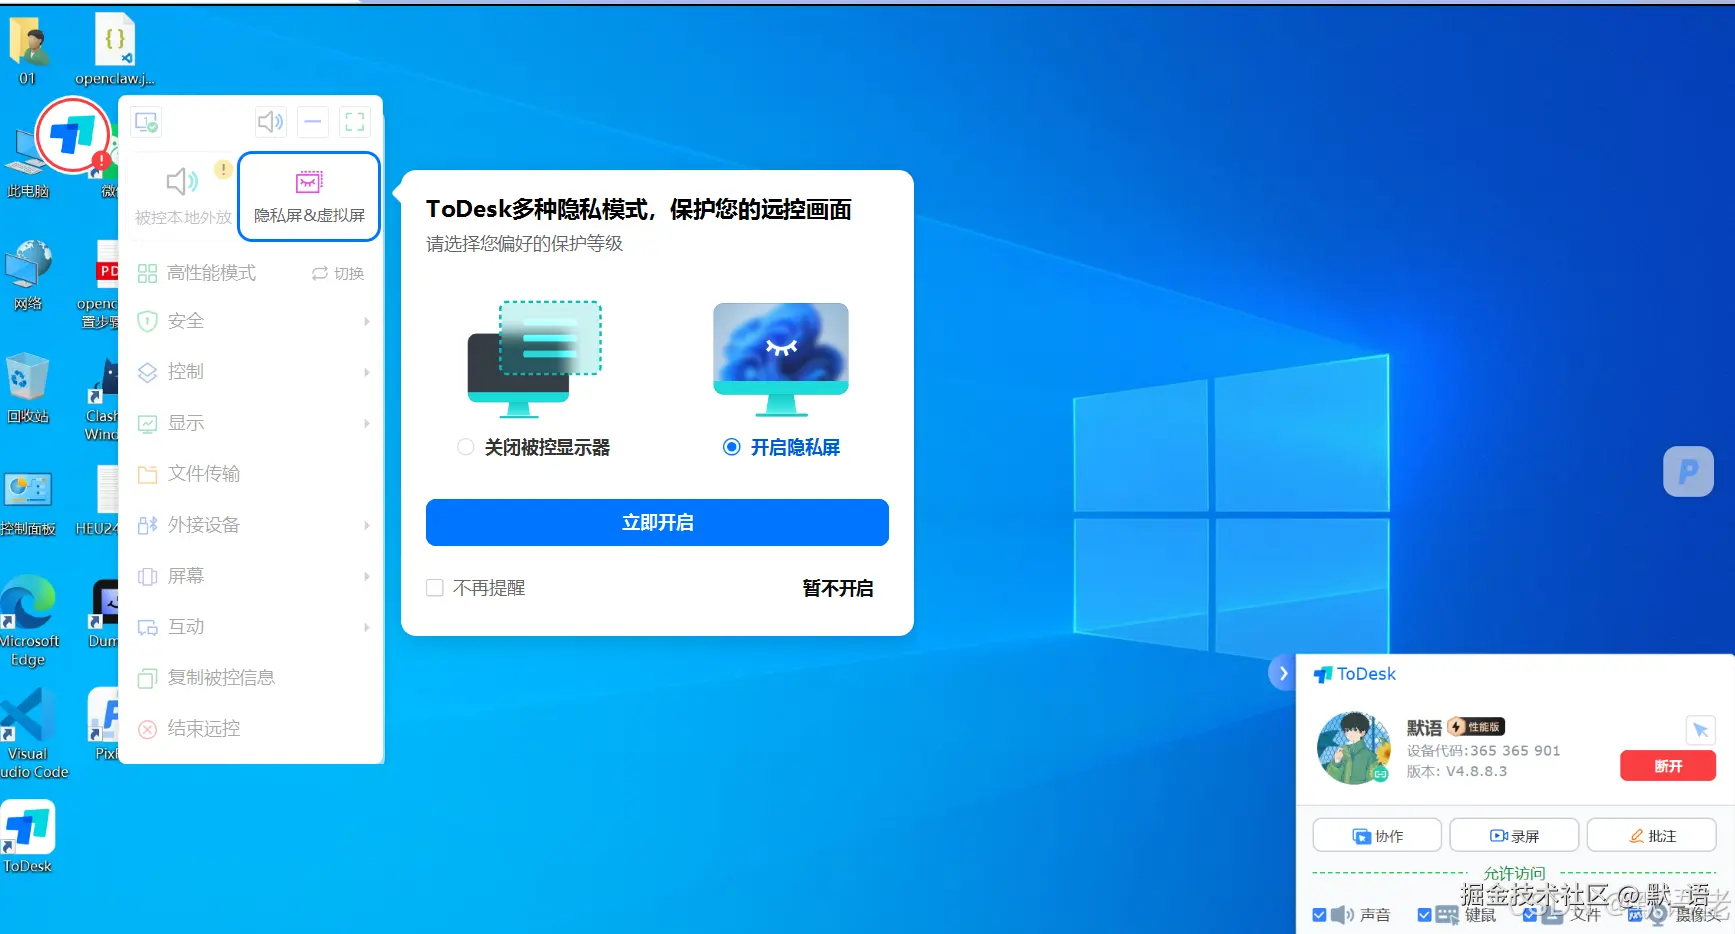Click the 默语 user avatar

[1354, 748]
